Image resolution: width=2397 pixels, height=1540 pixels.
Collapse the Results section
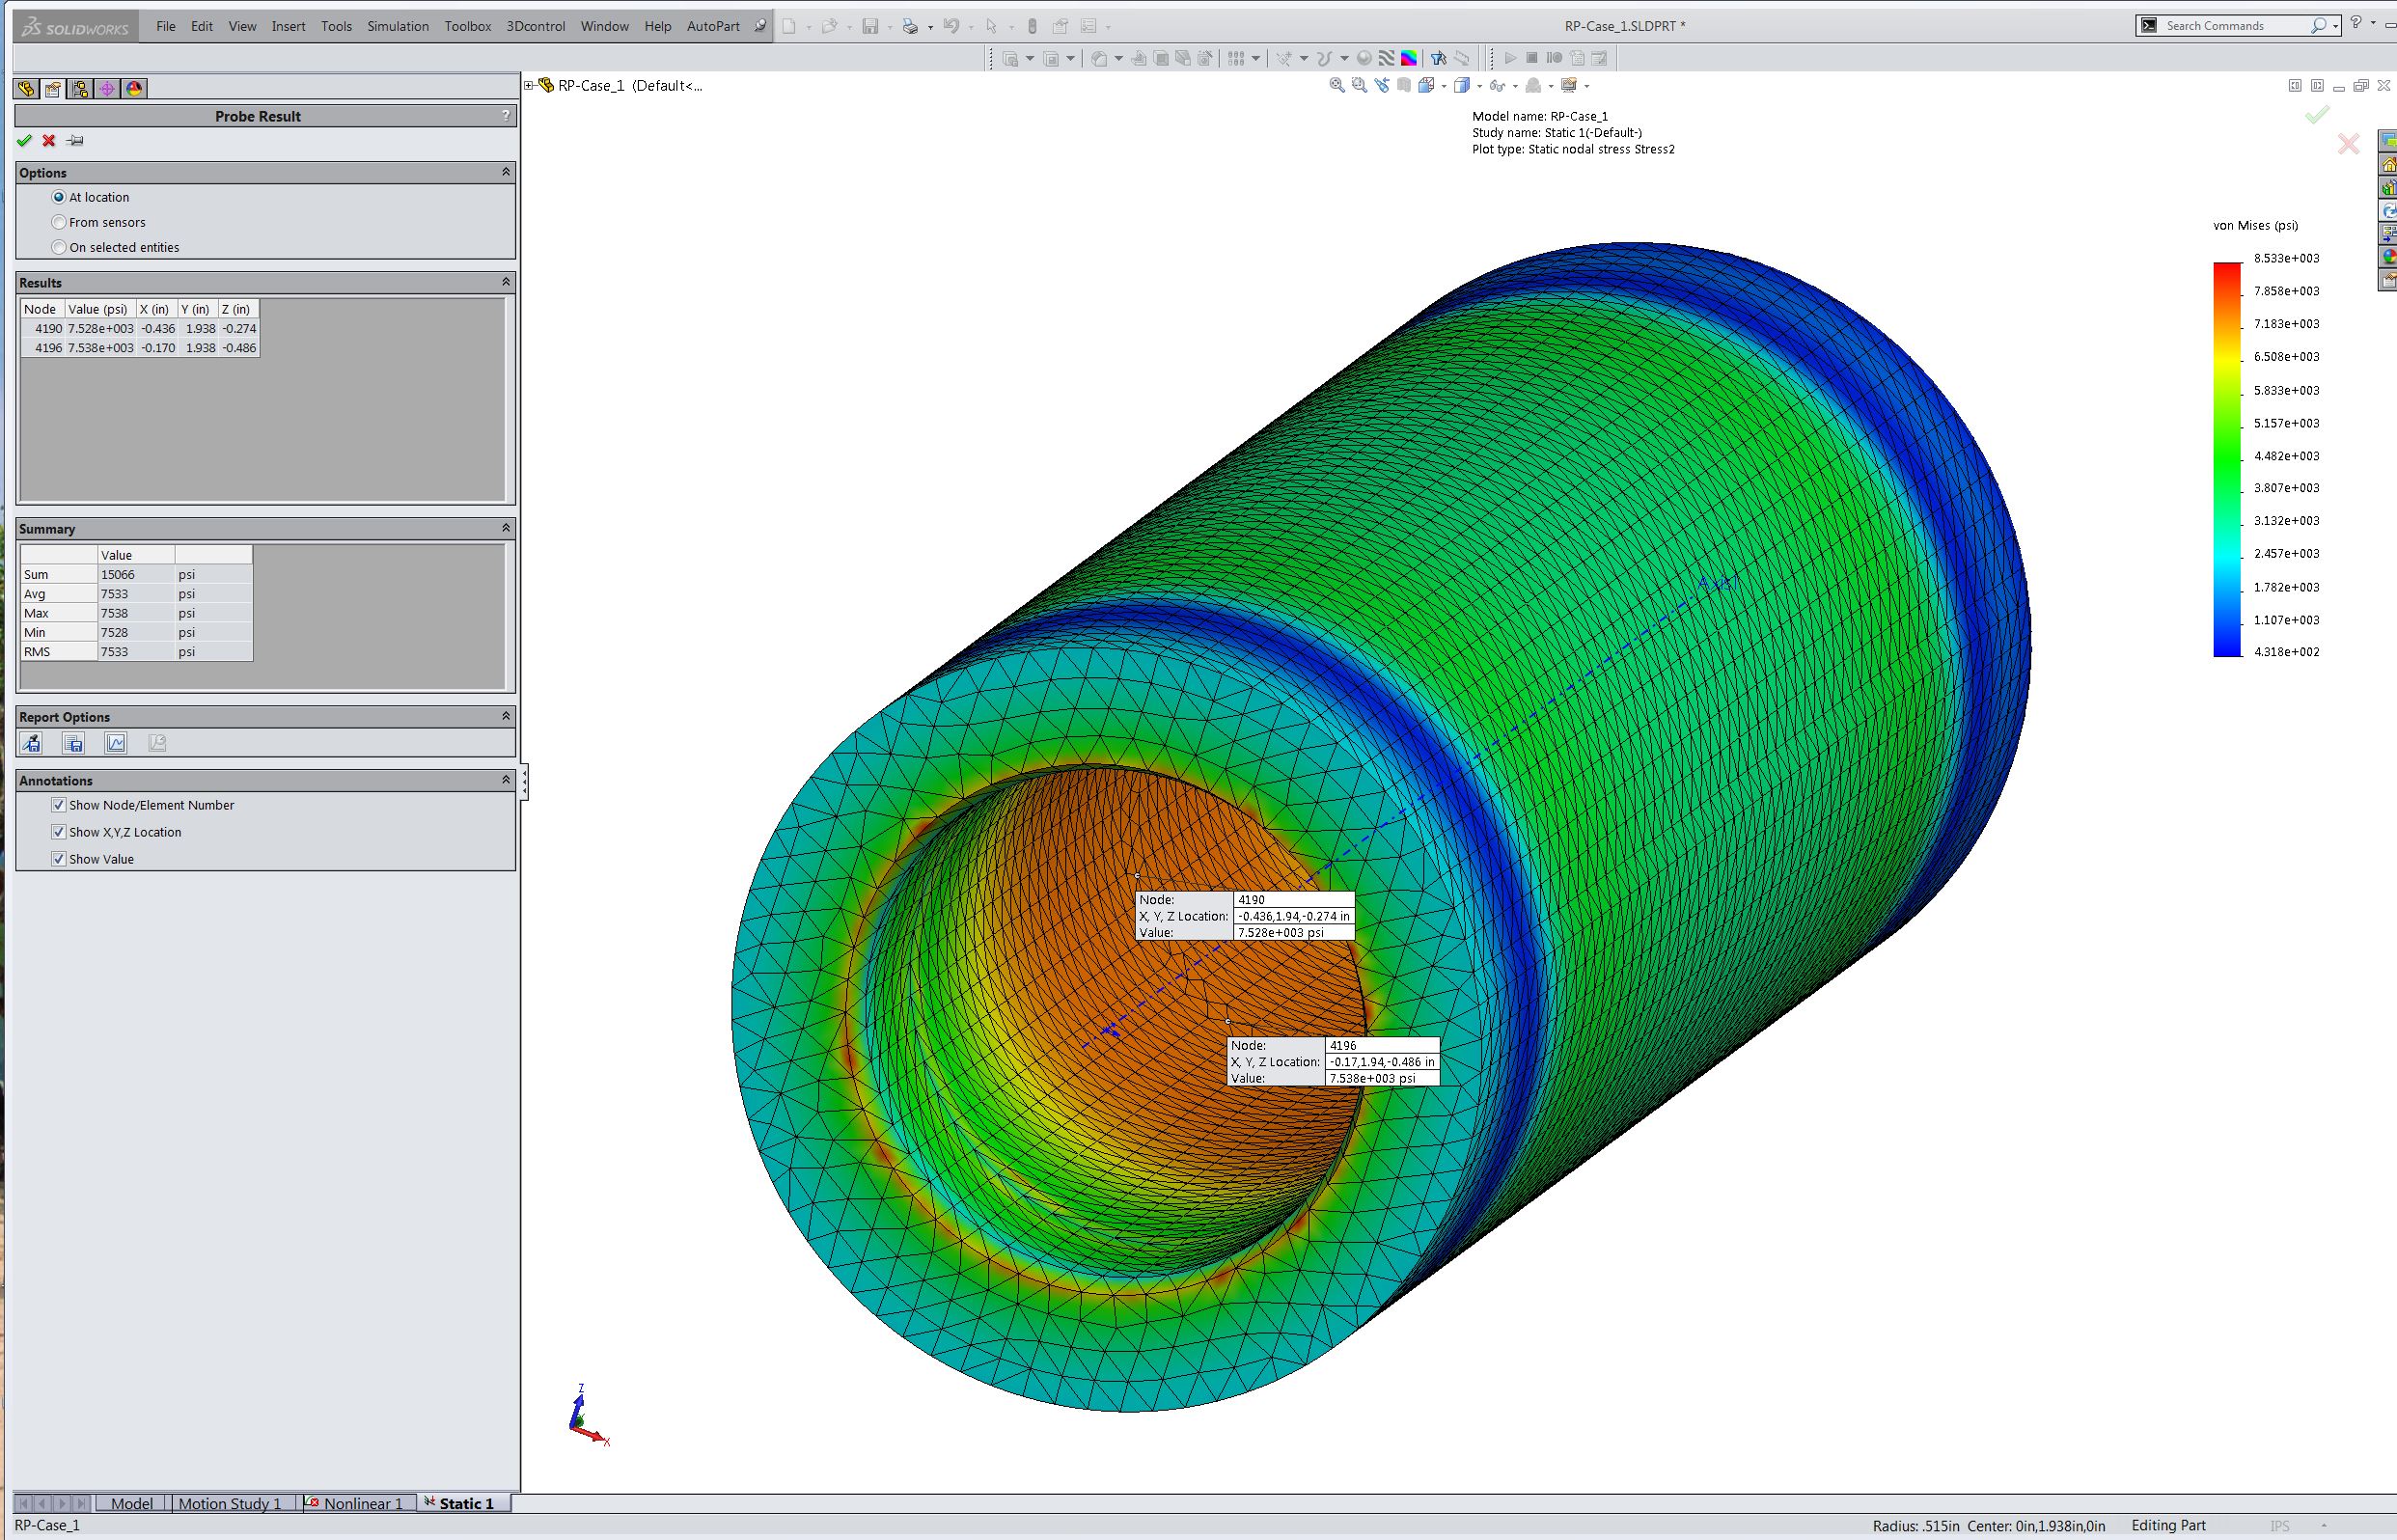505,282
